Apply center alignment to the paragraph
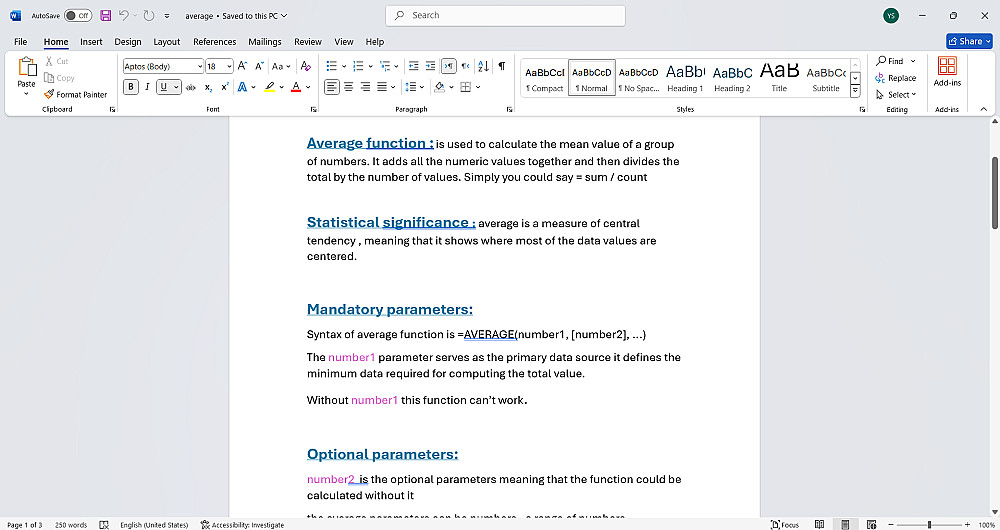 (x=349, y=87)
